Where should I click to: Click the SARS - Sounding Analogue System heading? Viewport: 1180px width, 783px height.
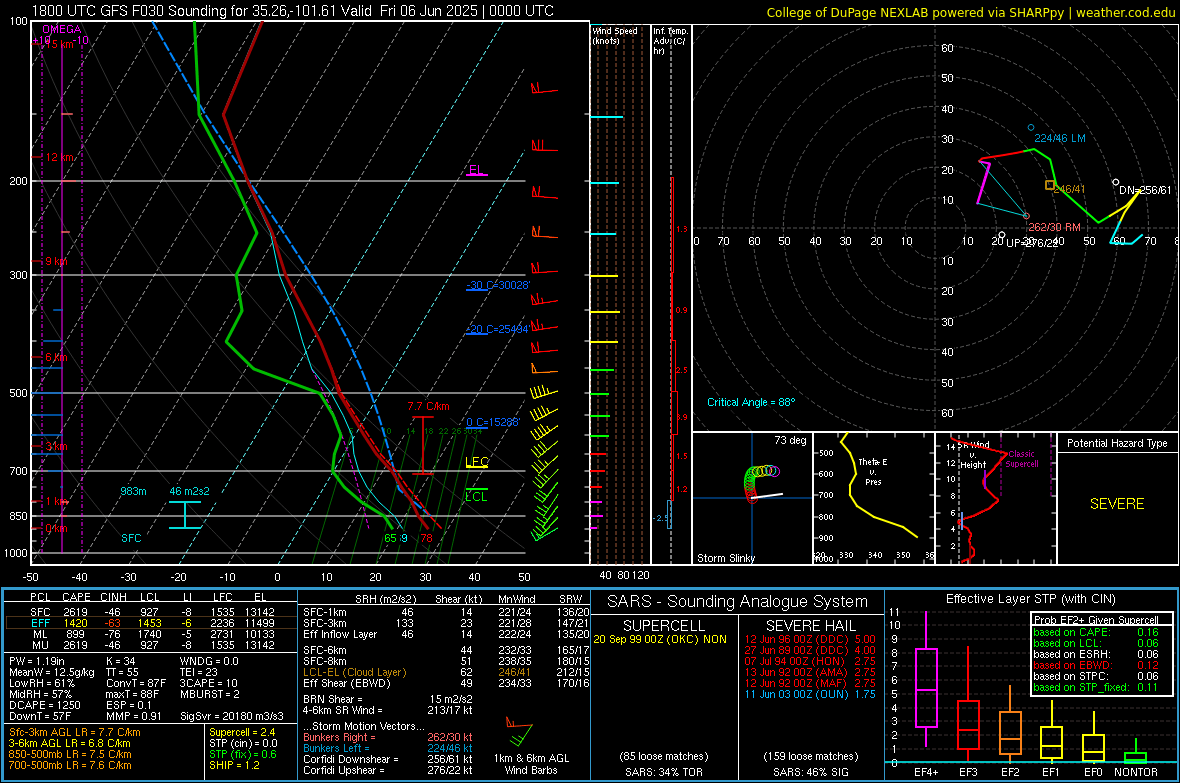tap(737, 602)
